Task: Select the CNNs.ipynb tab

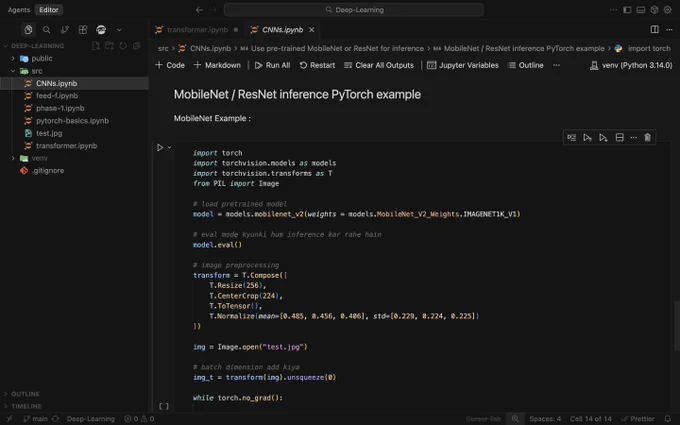Action: tap(282, 29)
